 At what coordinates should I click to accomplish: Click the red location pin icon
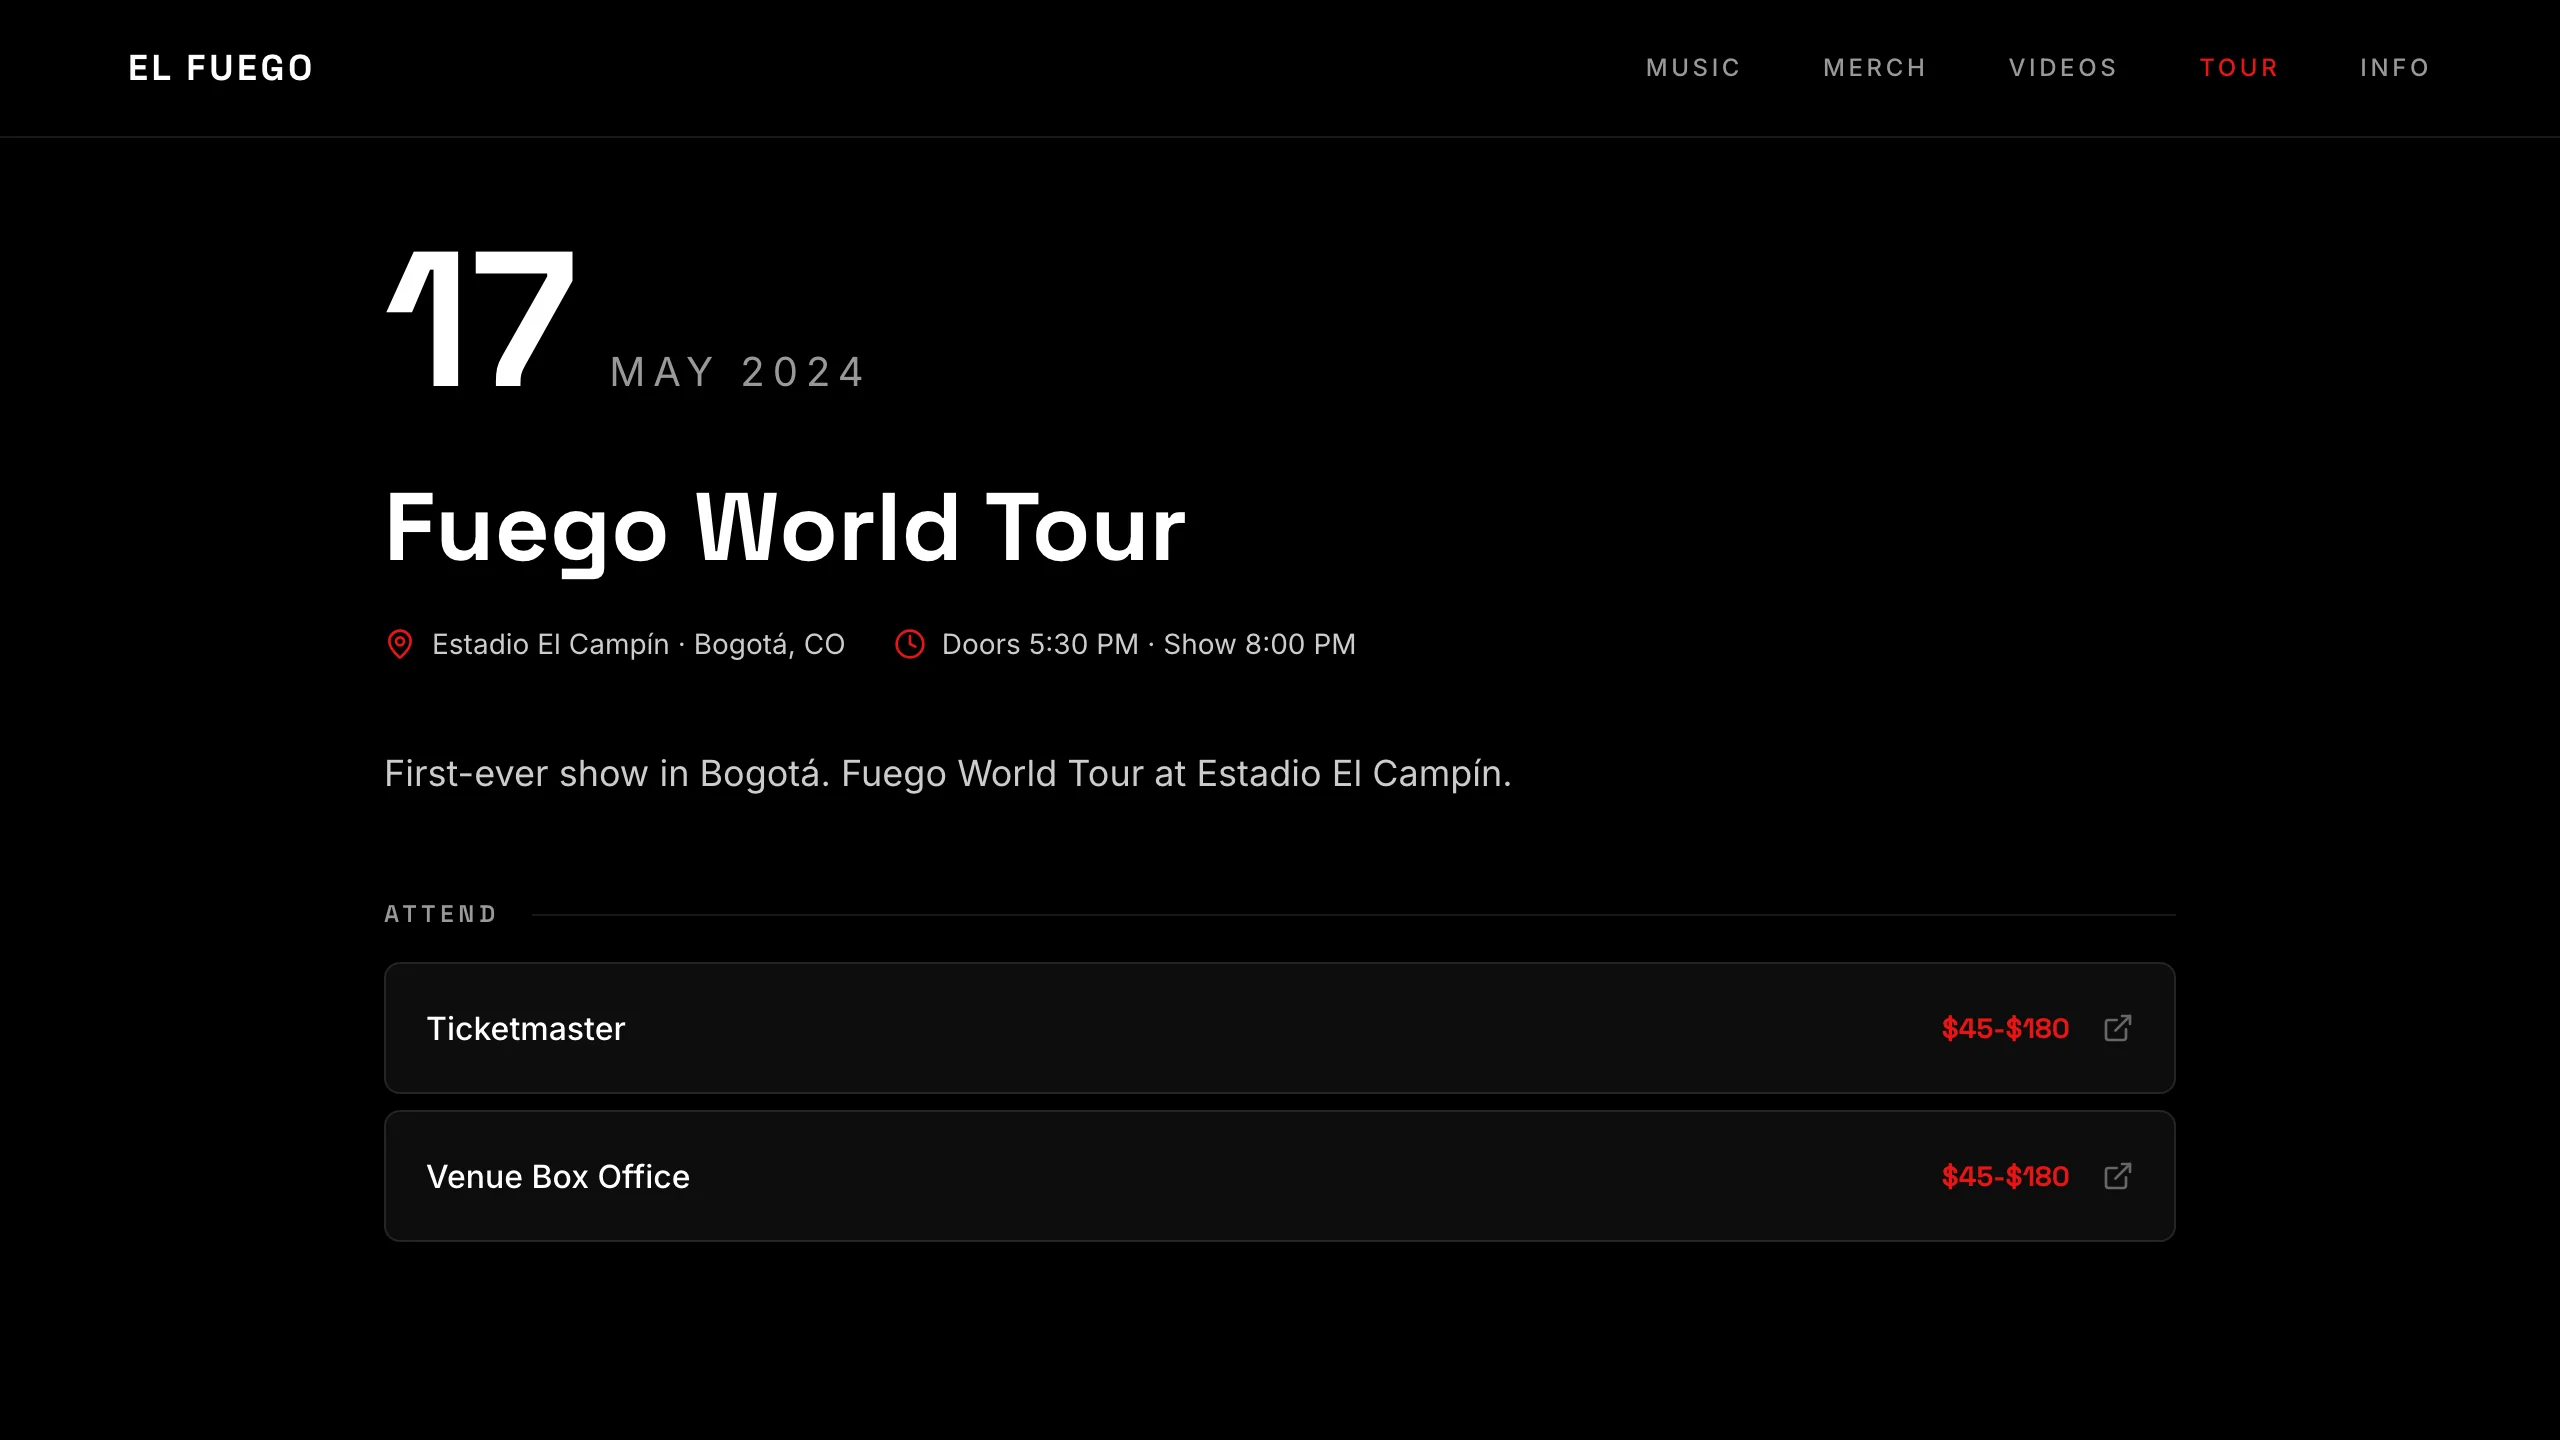401,644
